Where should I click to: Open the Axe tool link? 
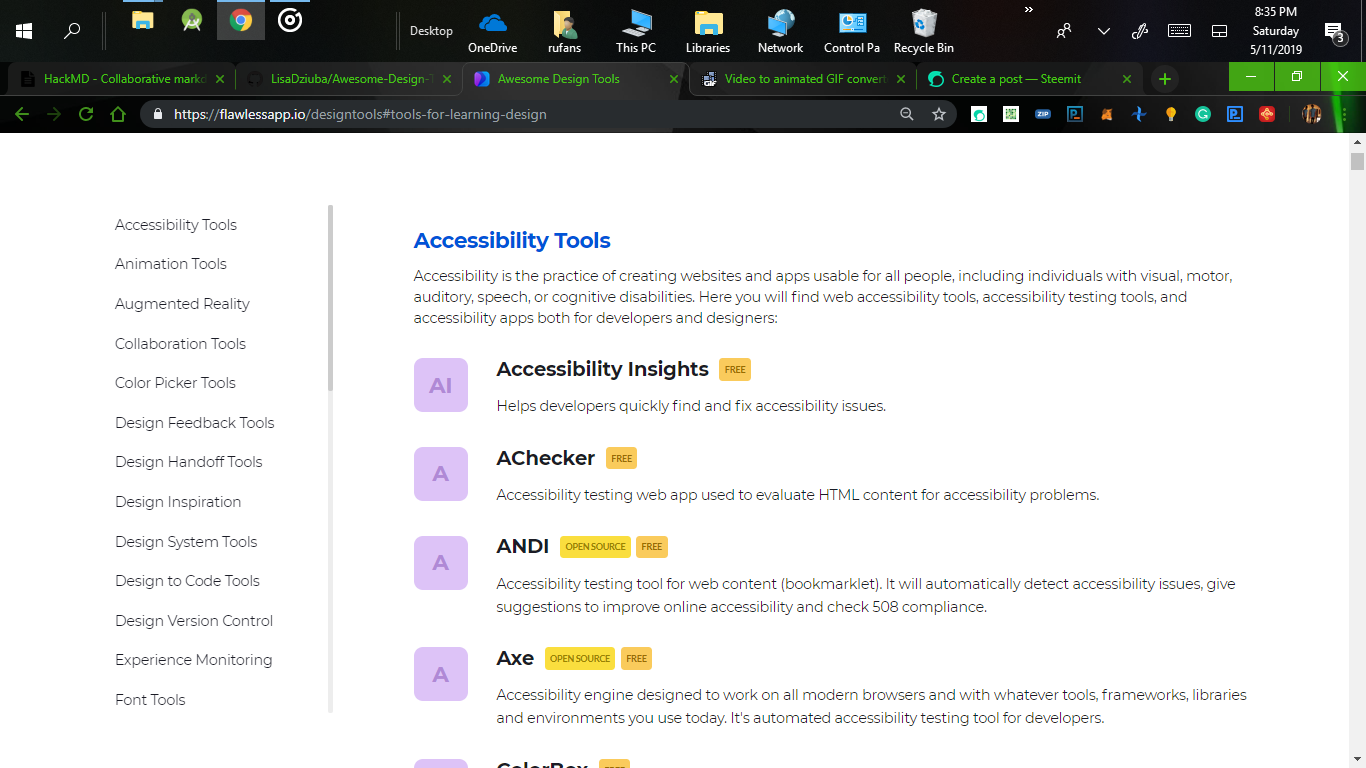[x=515, y=658]
